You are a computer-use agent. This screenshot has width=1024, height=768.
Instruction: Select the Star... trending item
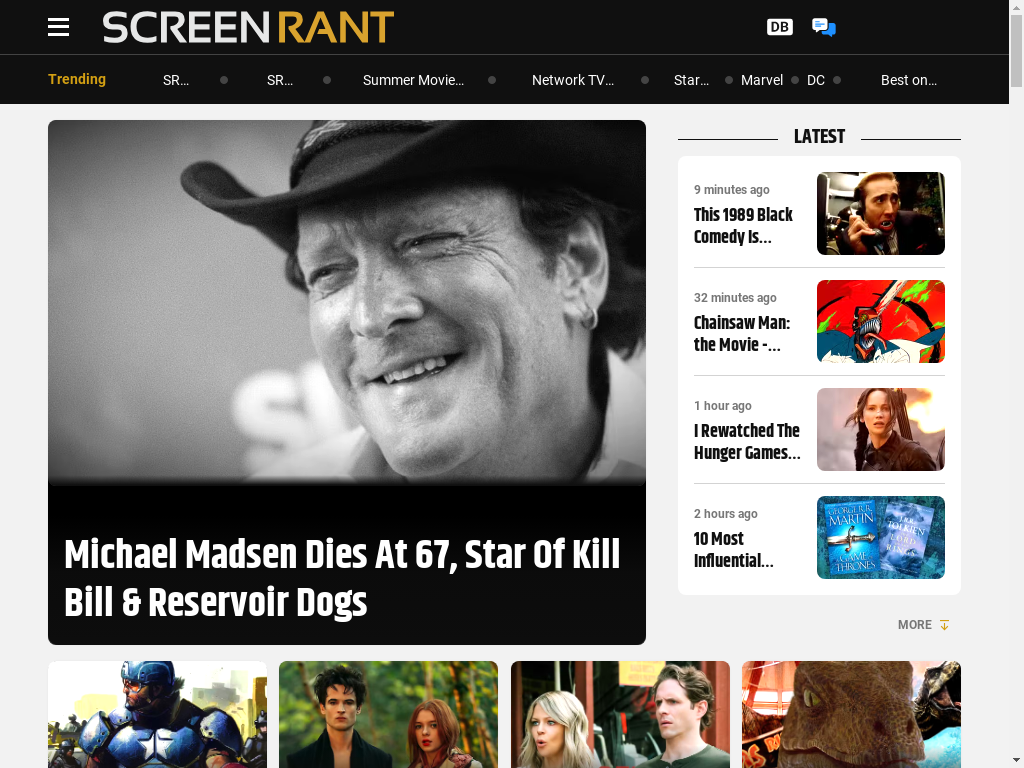(x=691, y=80)
